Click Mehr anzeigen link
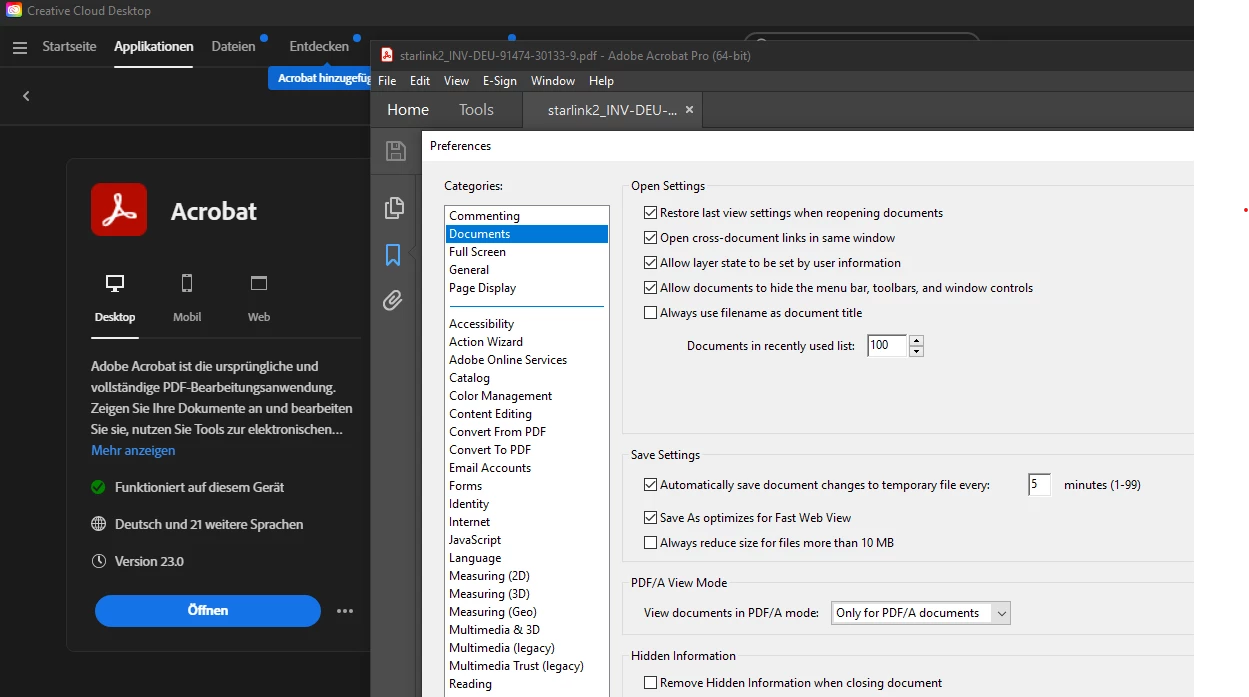The image size is (1249, 697). pos(133,450)
